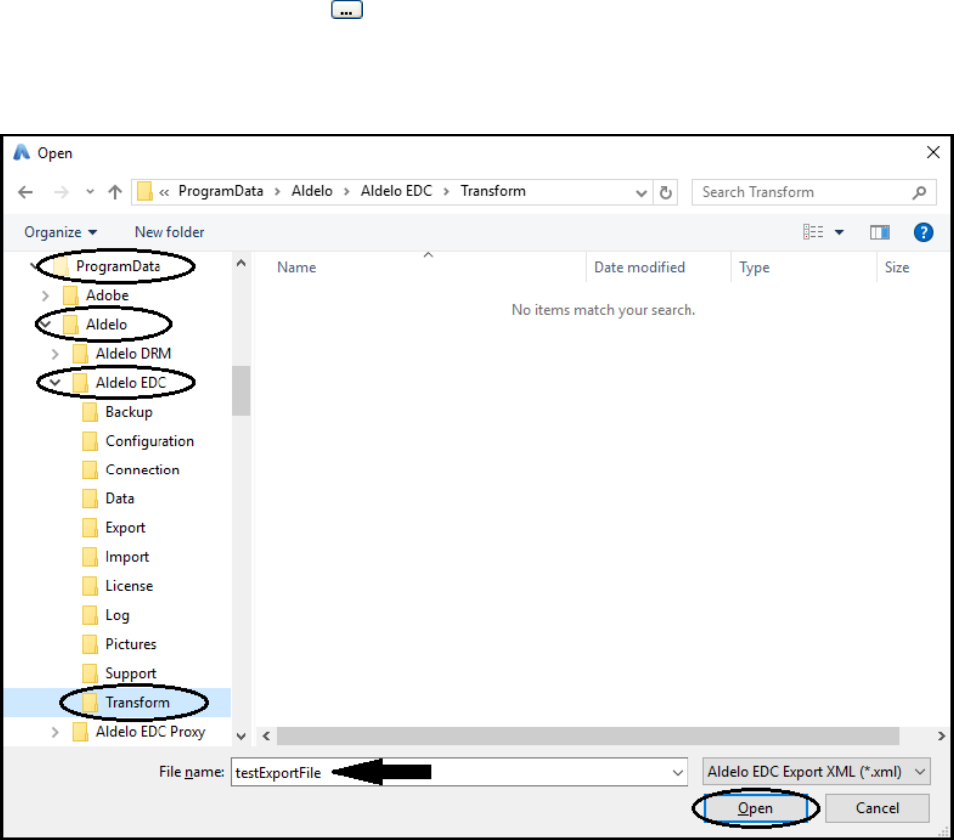
Task: Expand the address bar history dropdown
Action: [641, 193]
